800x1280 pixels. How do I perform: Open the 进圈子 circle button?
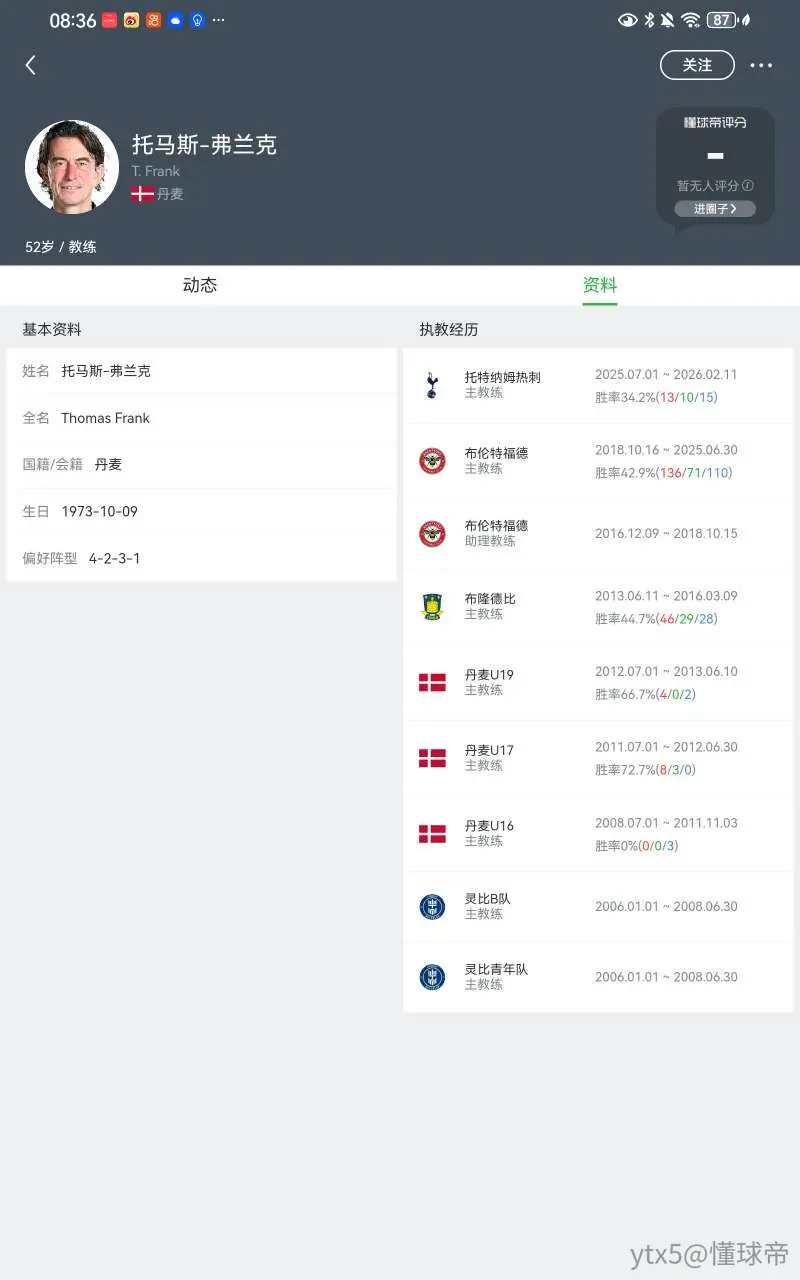715,209
